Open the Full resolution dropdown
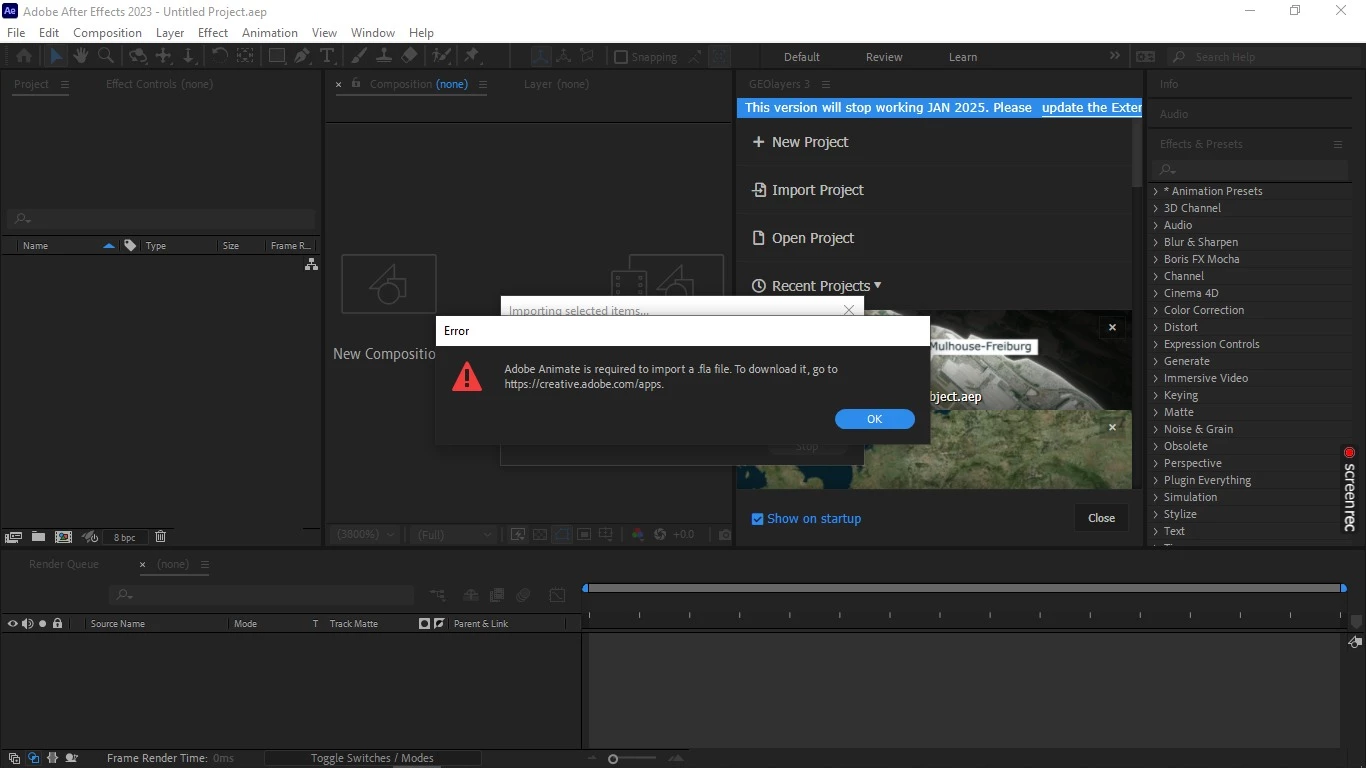1366x768 pixels. click(454, 535)
